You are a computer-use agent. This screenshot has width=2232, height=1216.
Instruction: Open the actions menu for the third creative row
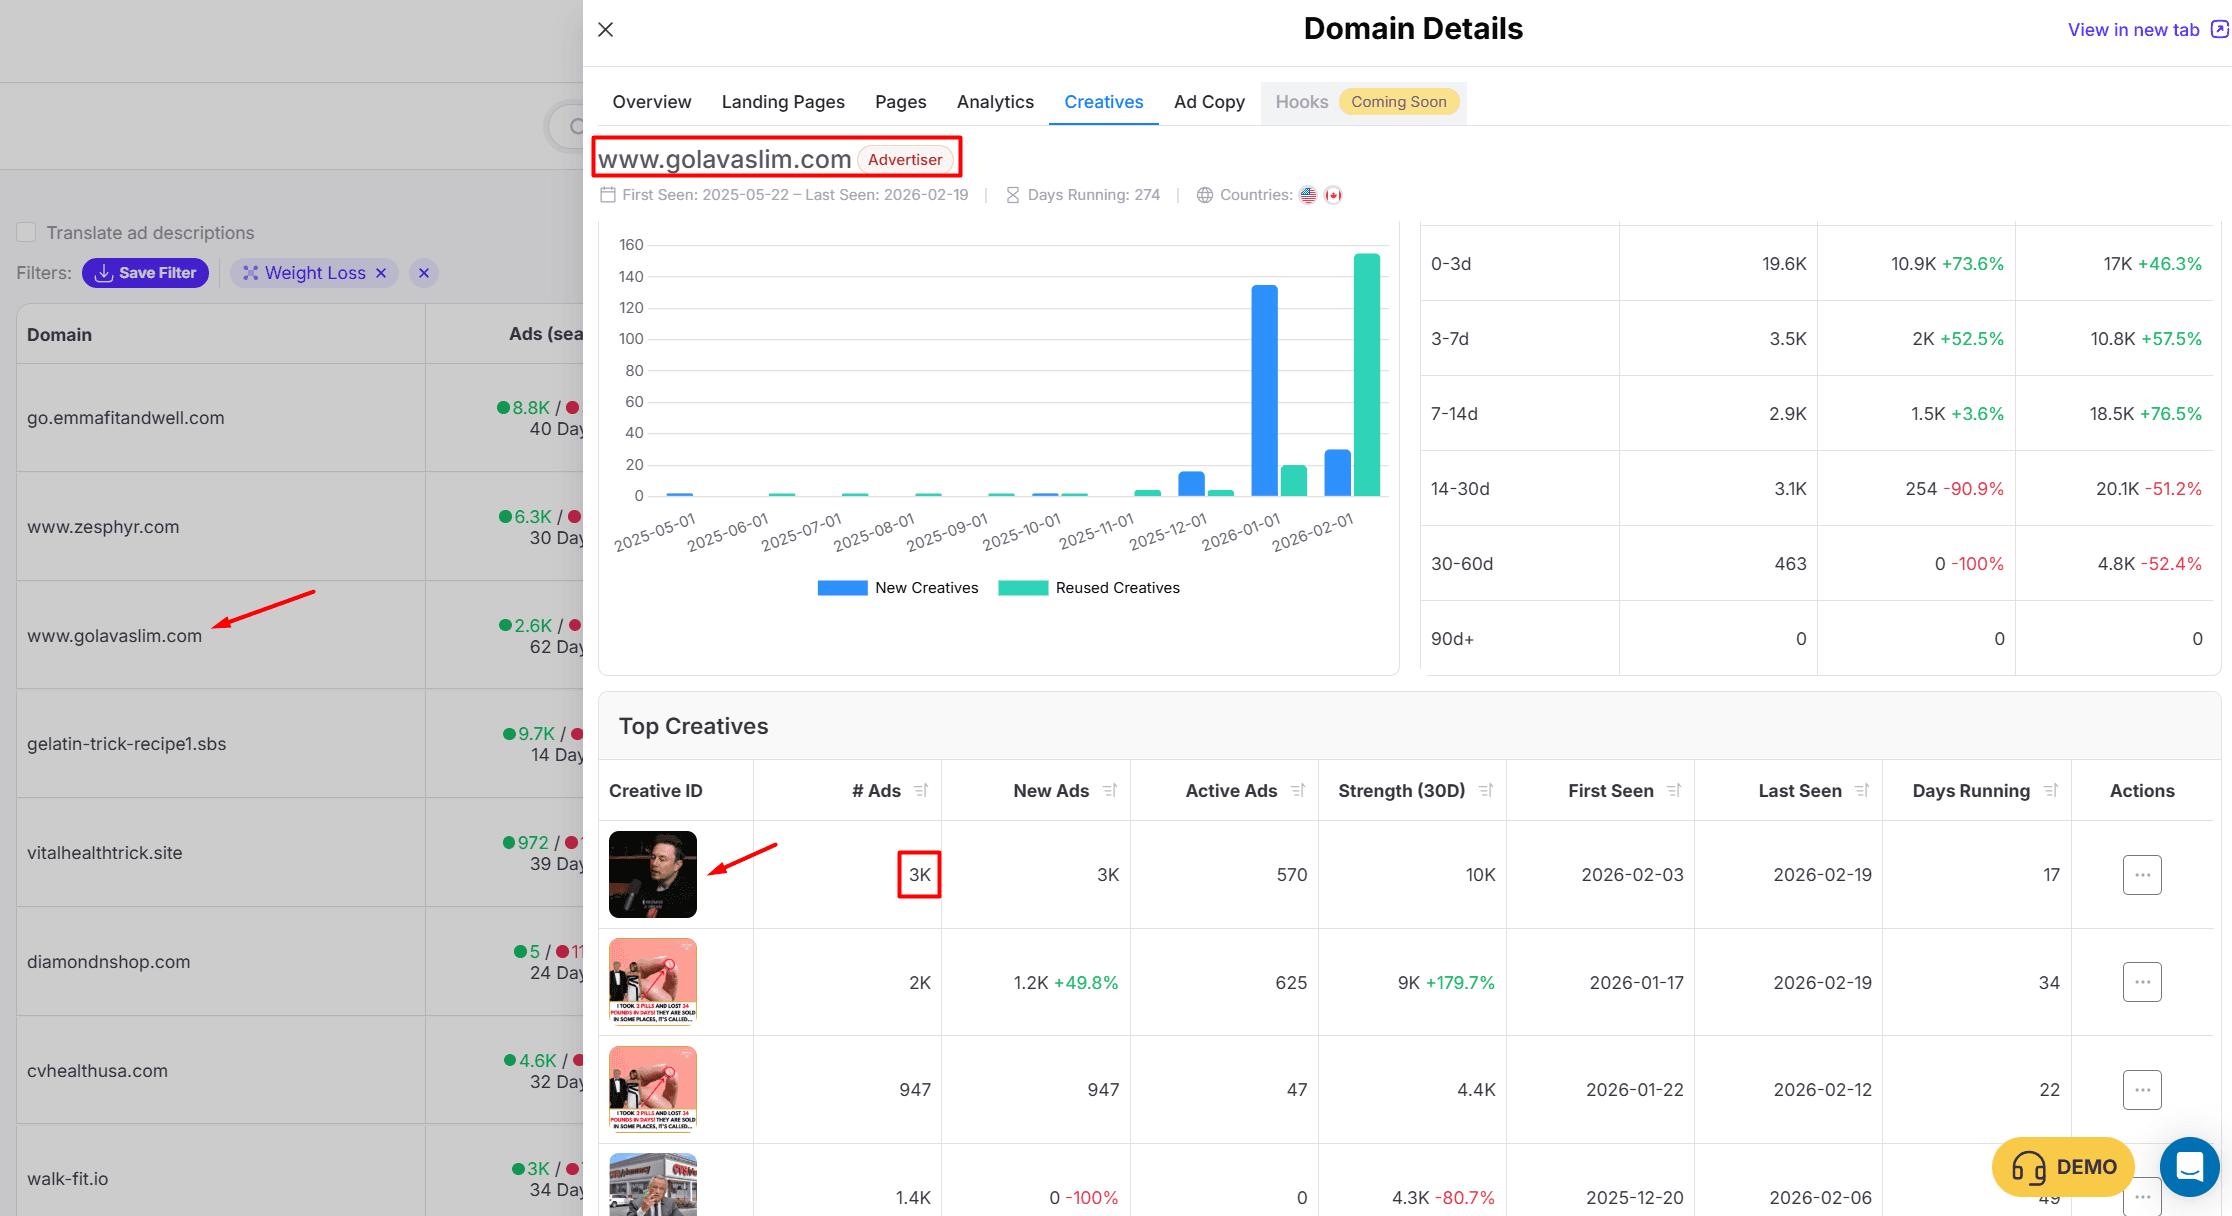pos(2142,1090)
